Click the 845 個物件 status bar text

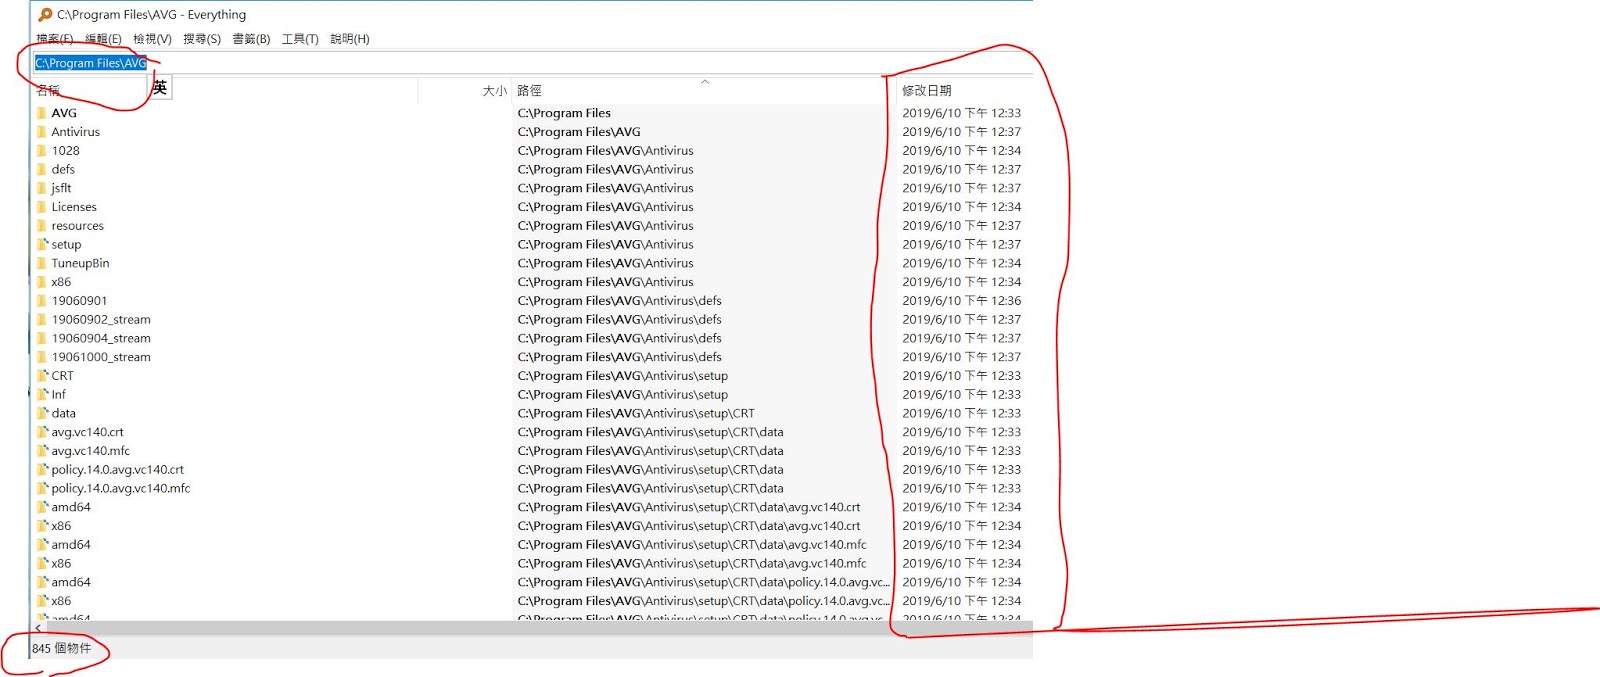(x=61, y=648)
